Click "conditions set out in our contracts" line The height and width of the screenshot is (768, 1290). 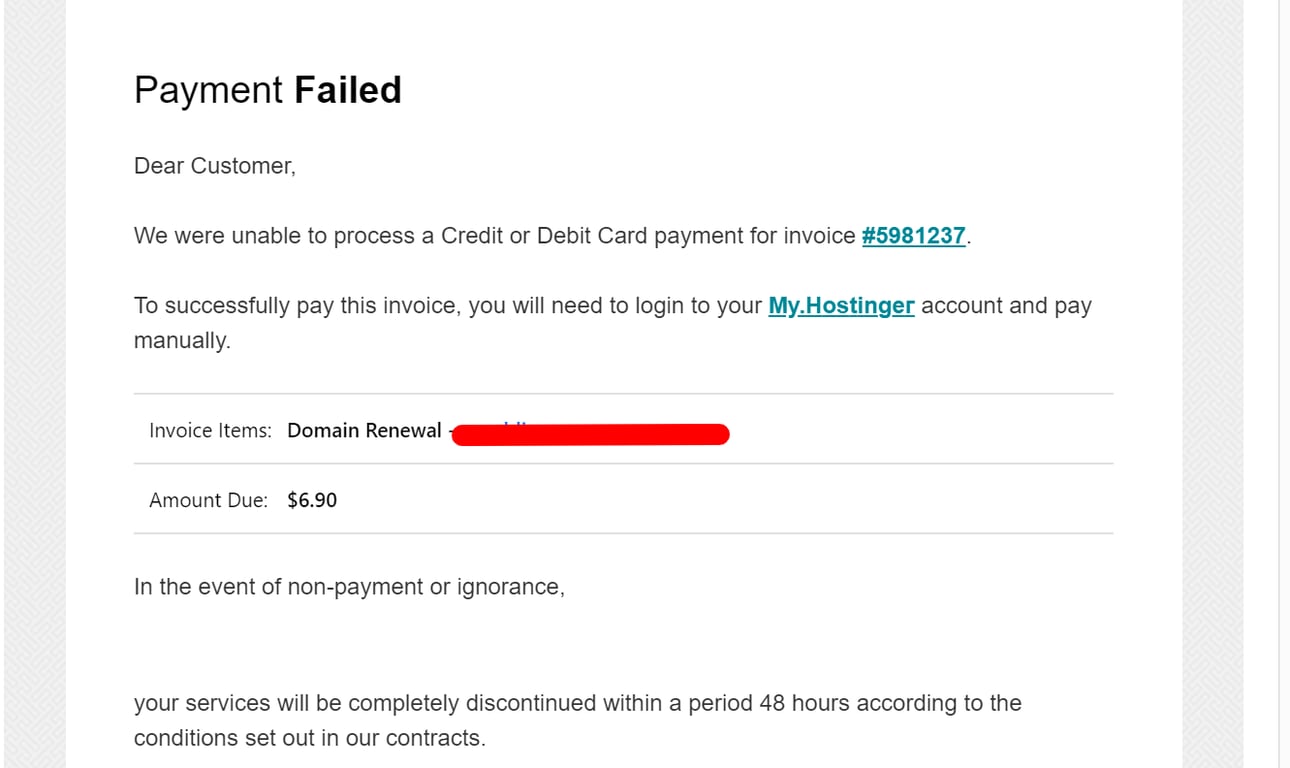click(x=309, y=739)
